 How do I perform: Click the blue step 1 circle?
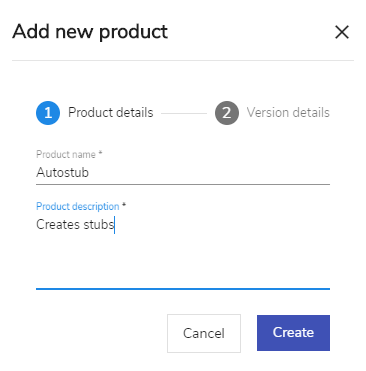coord(48,113)
